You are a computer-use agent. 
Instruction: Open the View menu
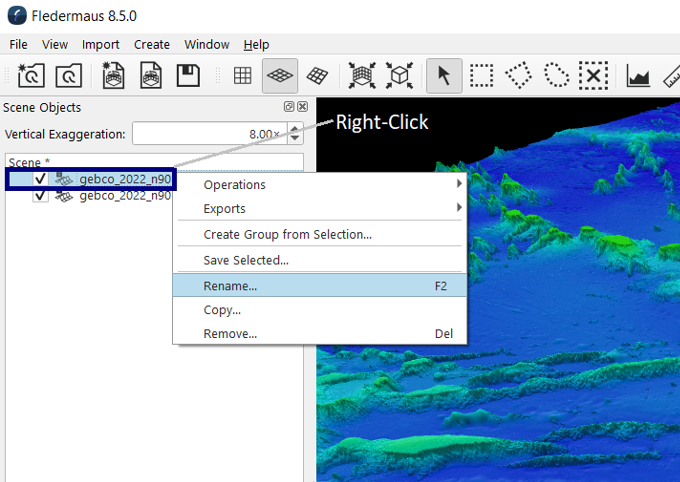[55, 44]
